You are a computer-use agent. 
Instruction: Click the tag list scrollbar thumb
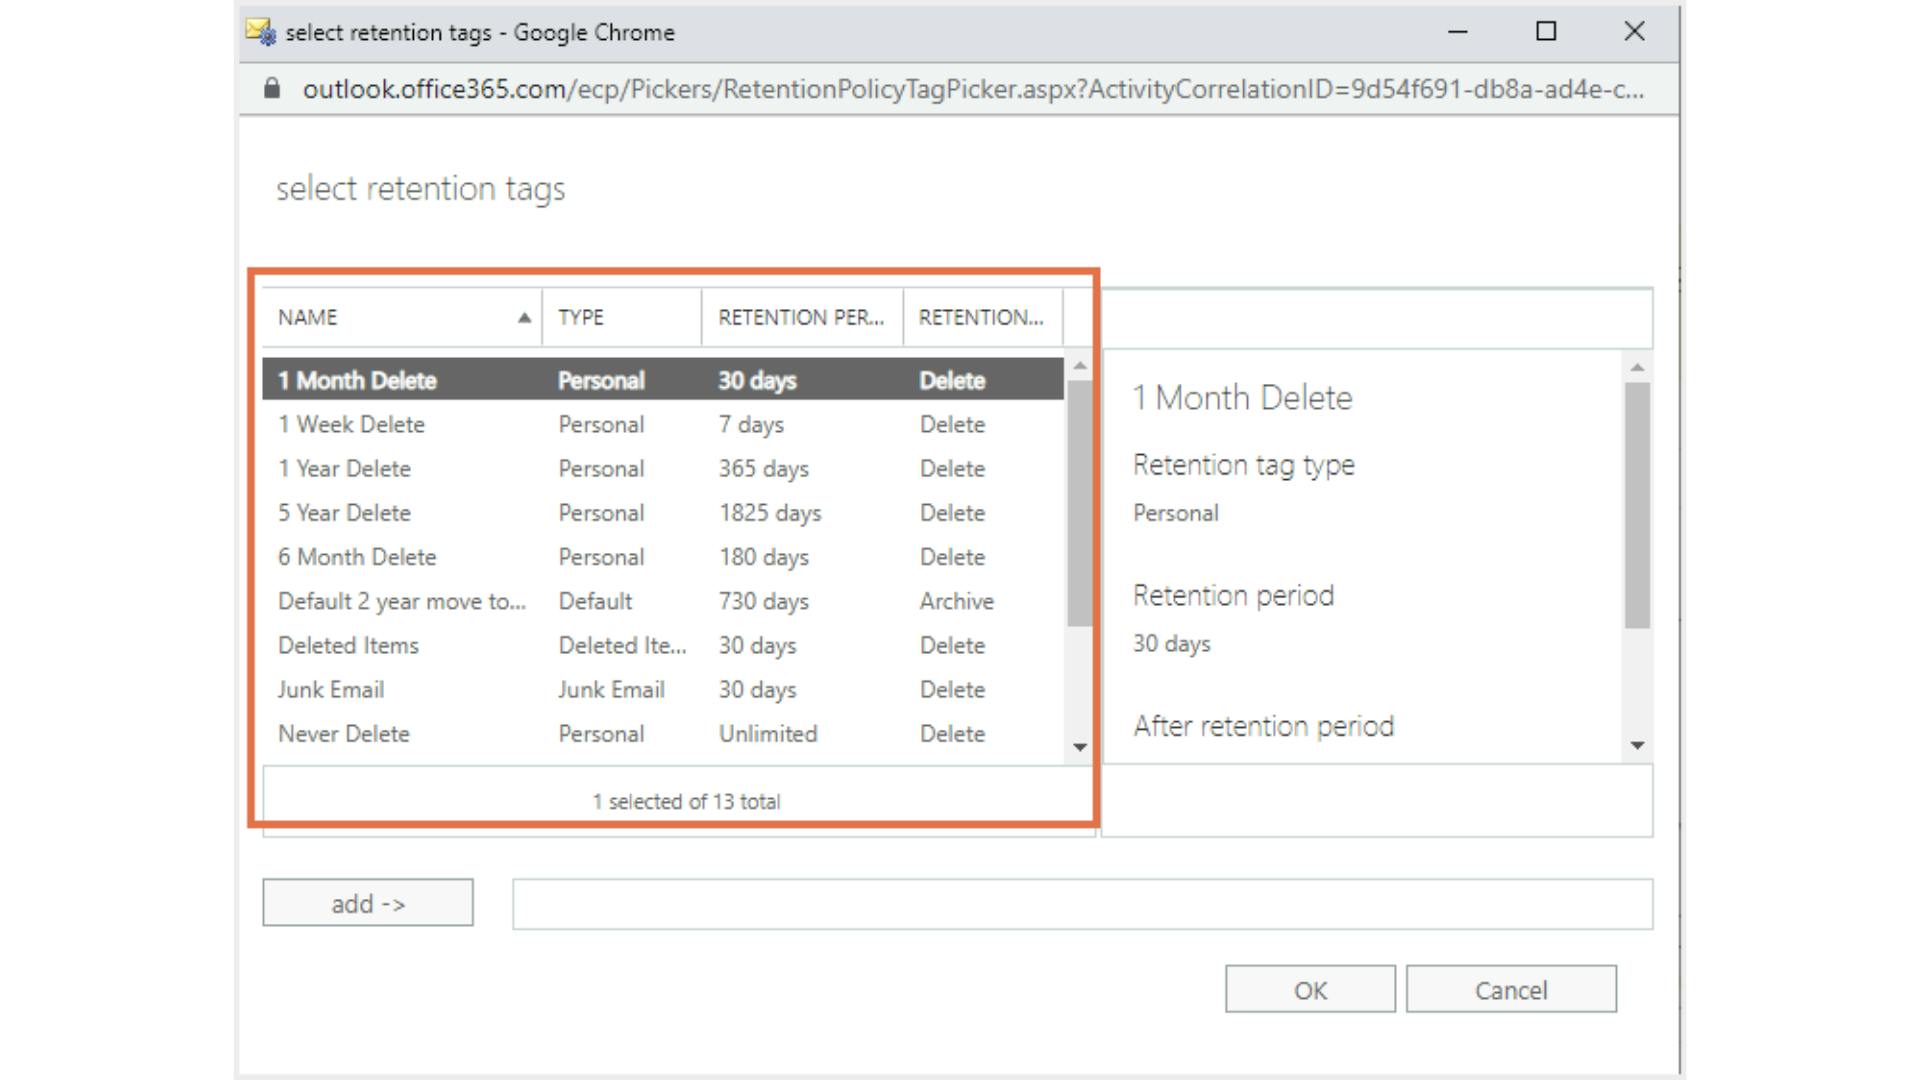(1080, 503)
